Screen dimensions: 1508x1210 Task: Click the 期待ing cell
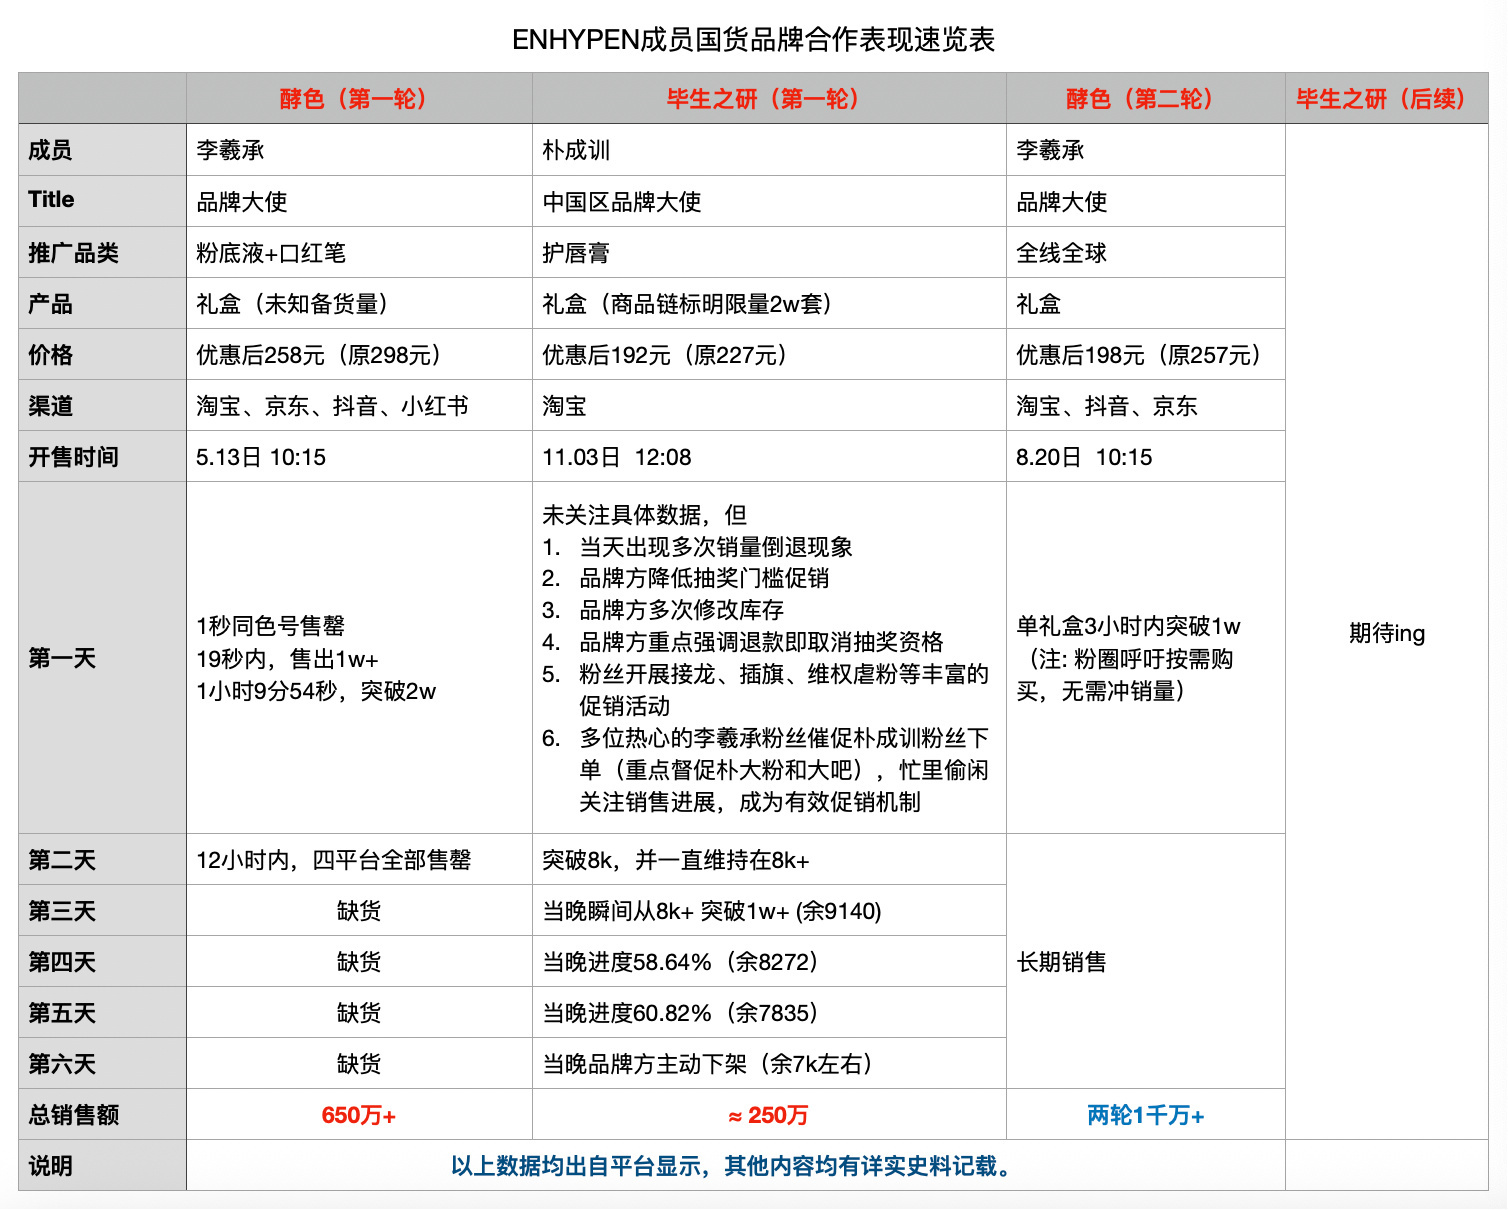(x=1384, y=633)
